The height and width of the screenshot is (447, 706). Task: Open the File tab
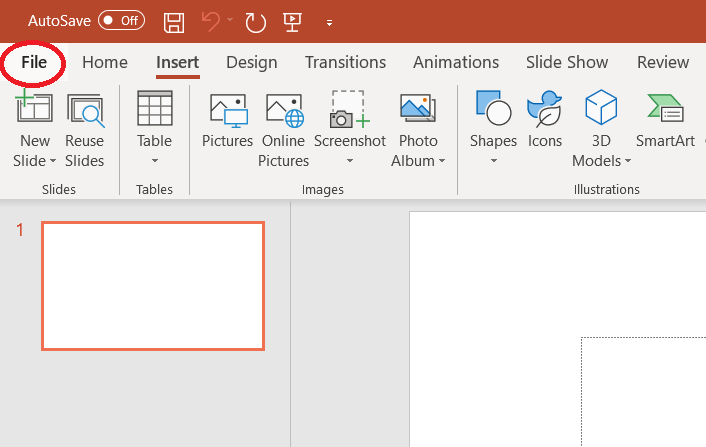coord(34,62)
